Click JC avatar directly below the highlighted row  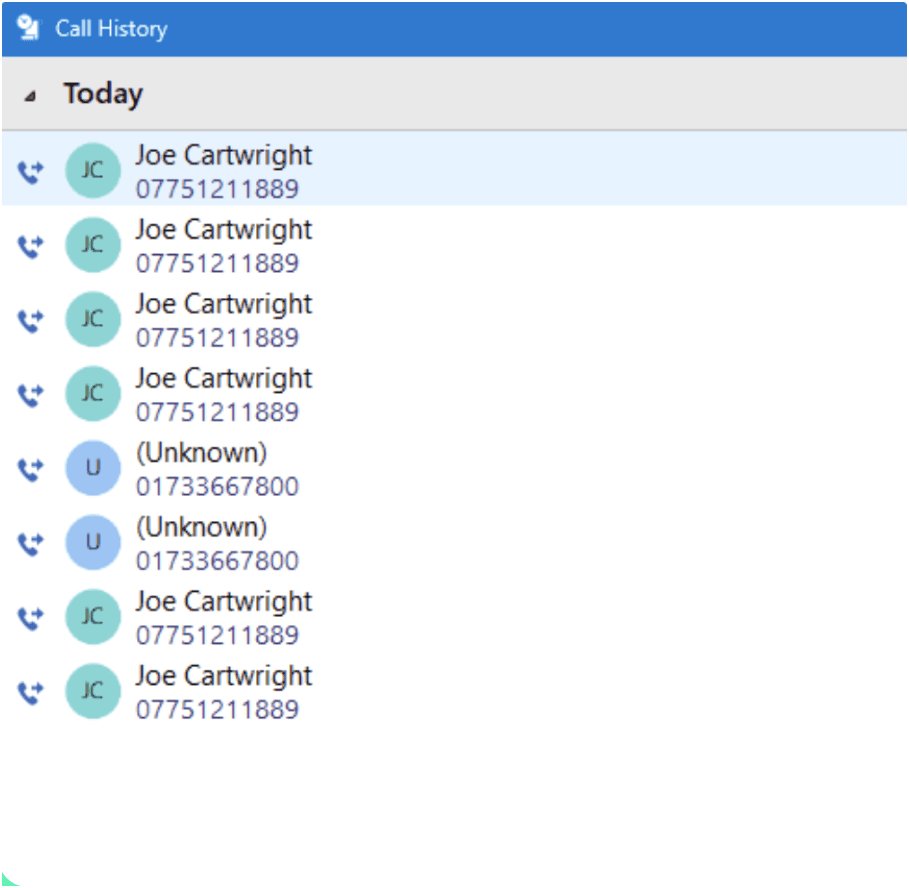[93, 245]
